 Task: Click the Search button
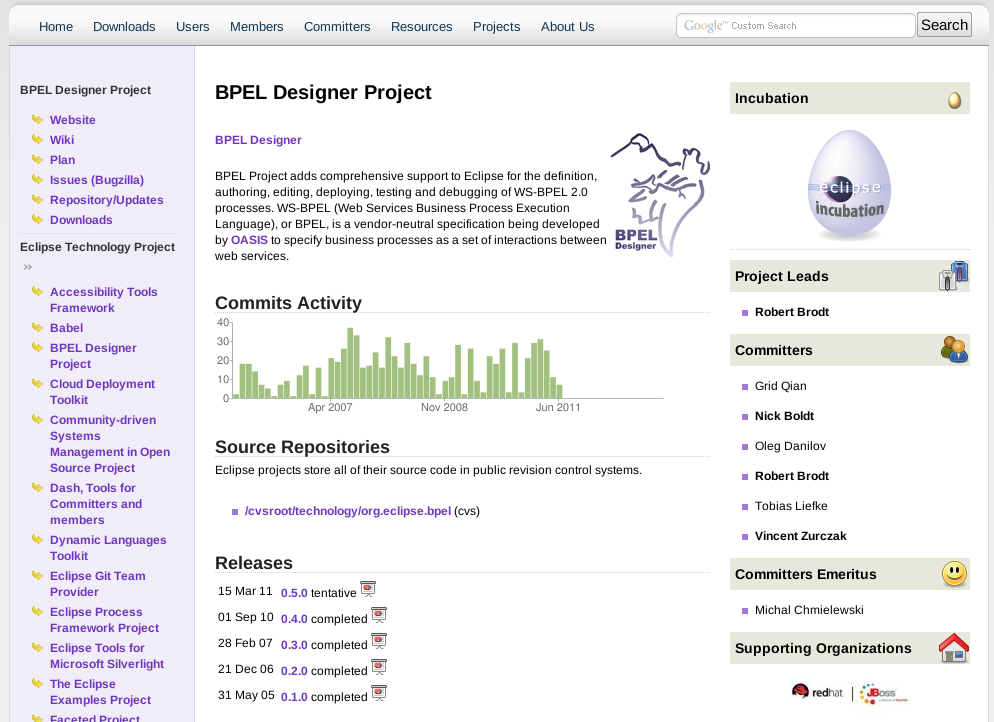pos(945,25)
